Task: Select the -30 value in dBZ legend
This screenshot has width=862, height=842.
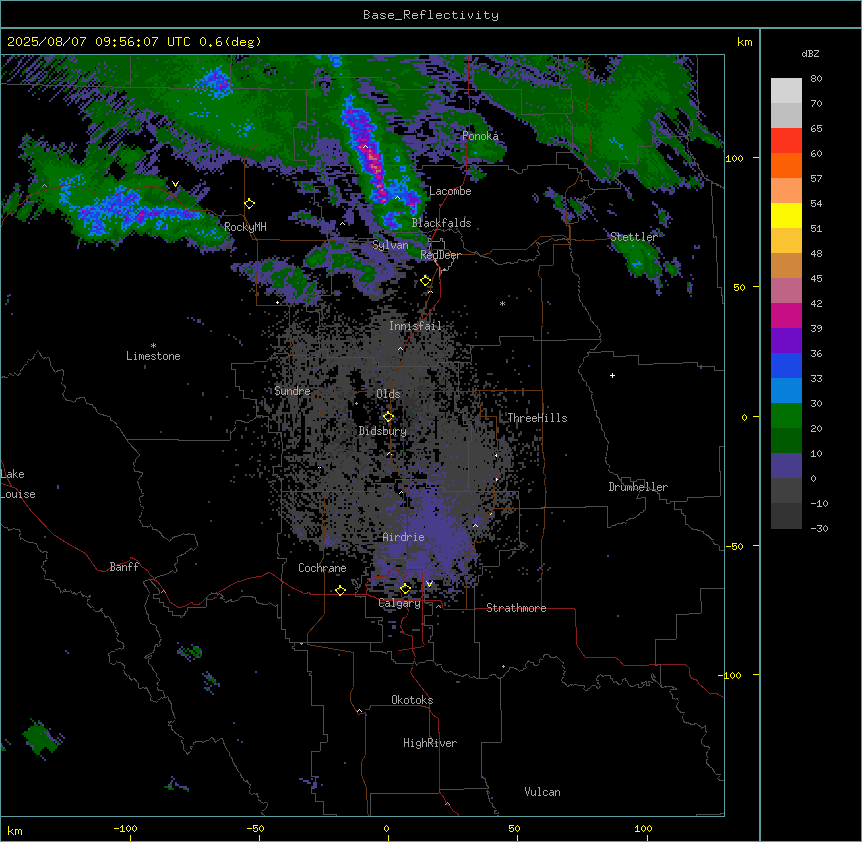Action: pos(819,528)
